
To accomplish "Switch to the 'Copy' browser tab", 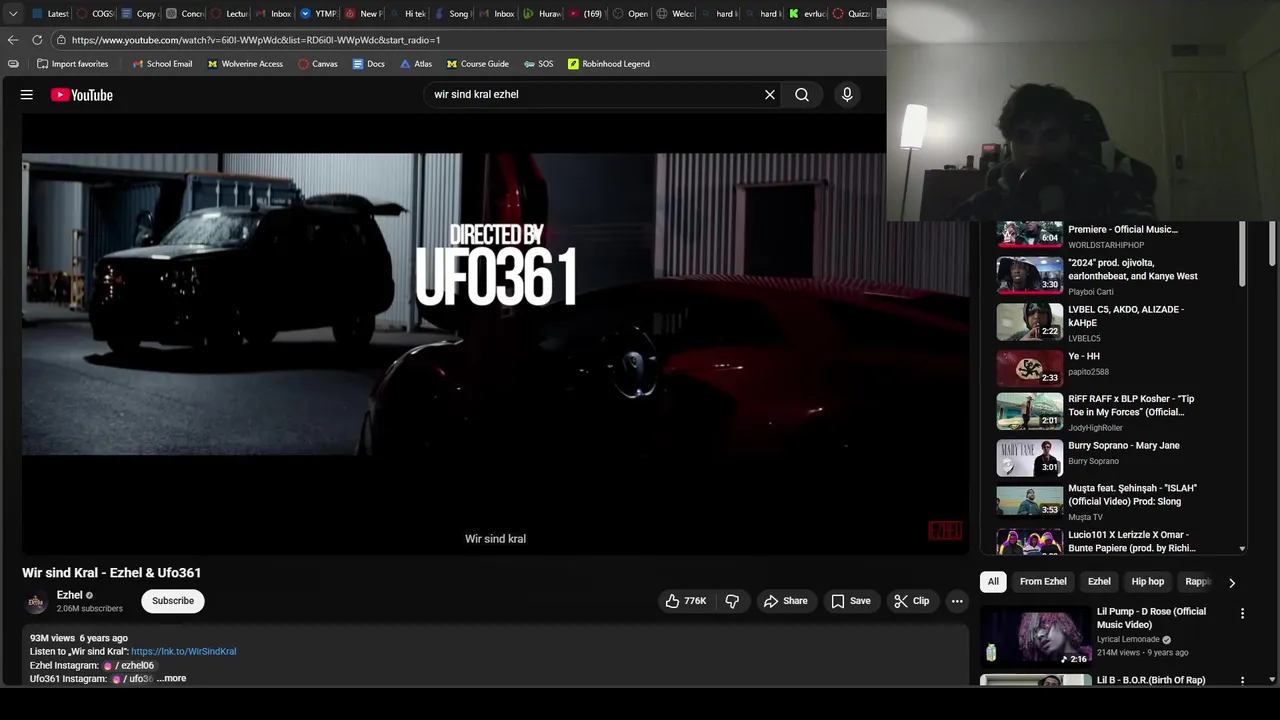I will pos(139,14).
